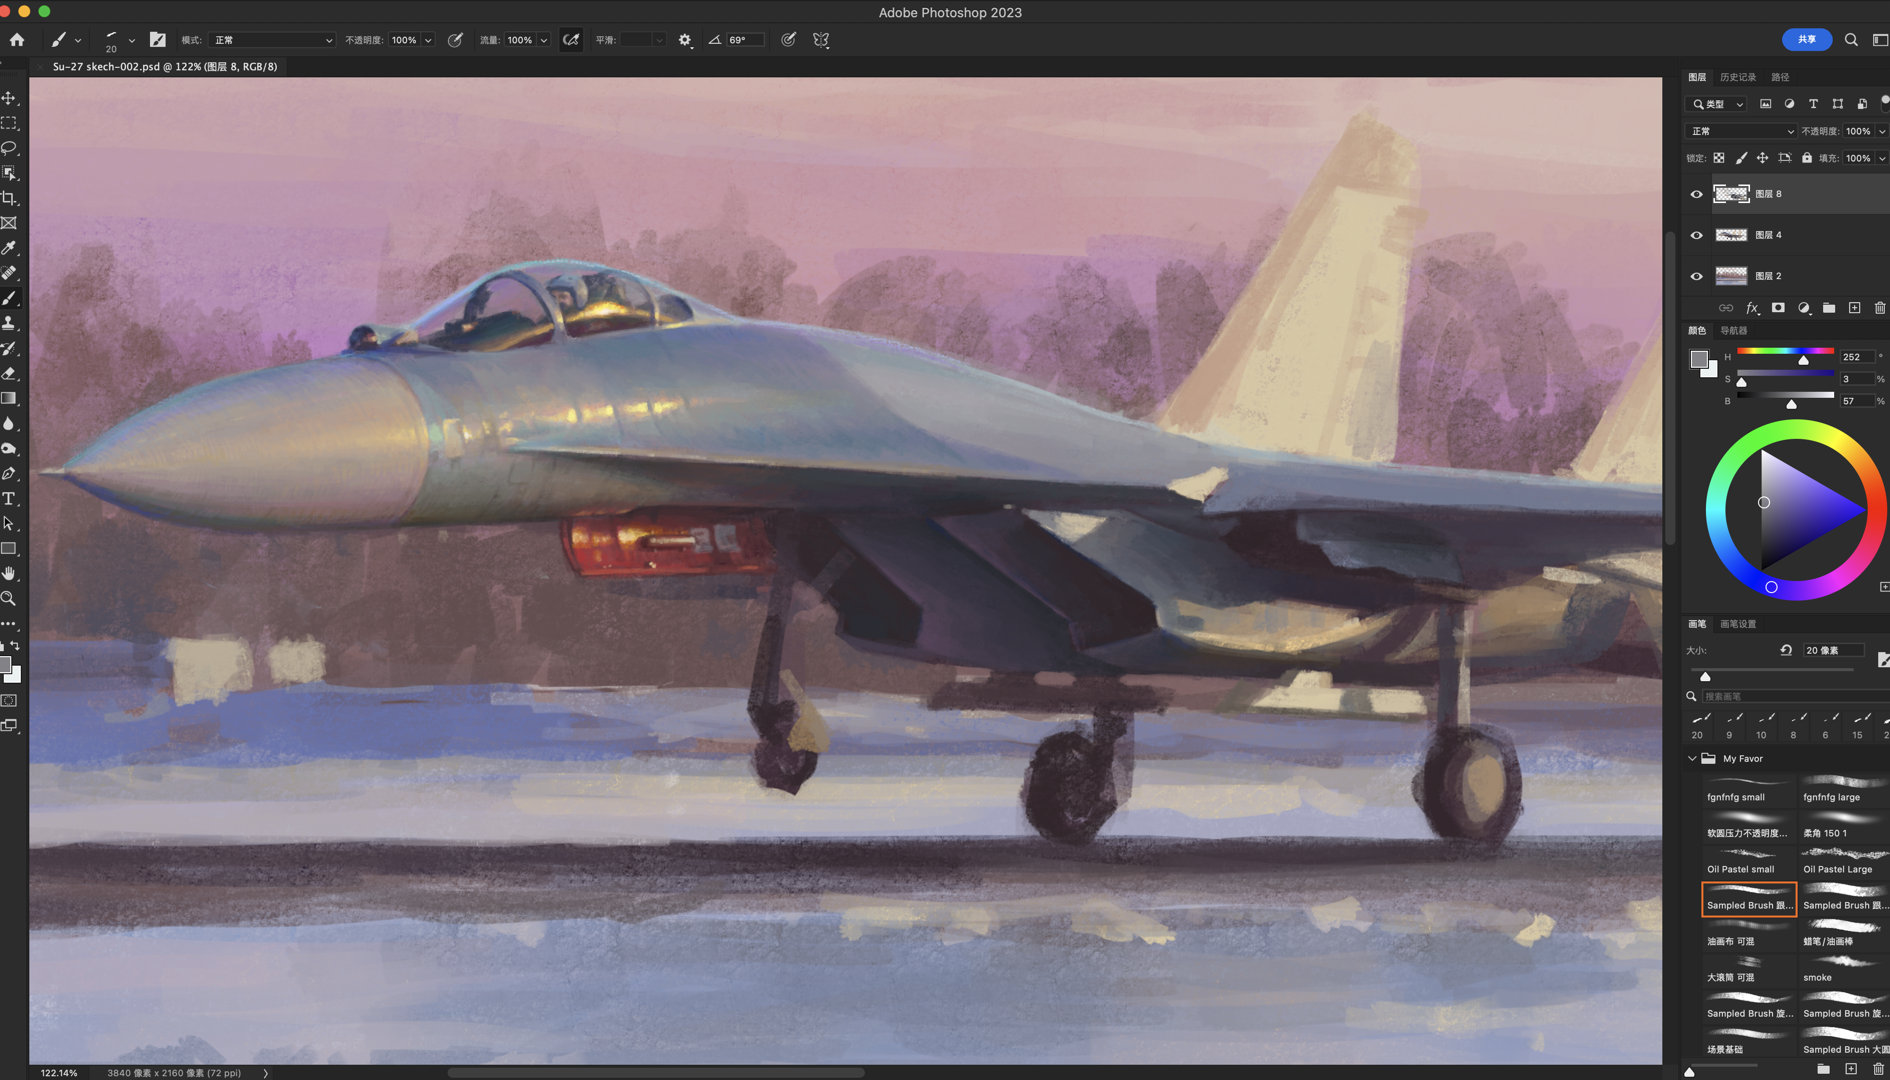Add a layer mask
The image size is (1890, 1080).
(1778, 308)
